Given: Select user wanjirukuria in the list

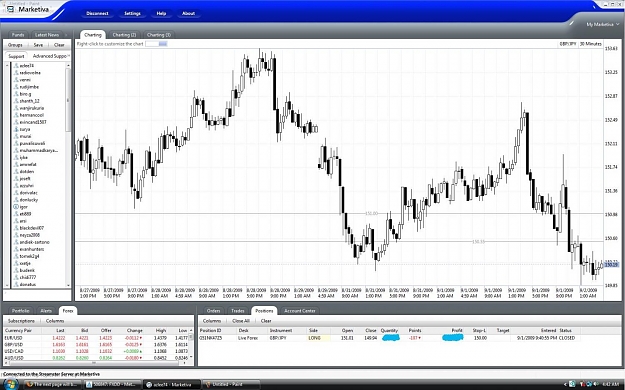Looking at the screenshot, I should (31, 108).
